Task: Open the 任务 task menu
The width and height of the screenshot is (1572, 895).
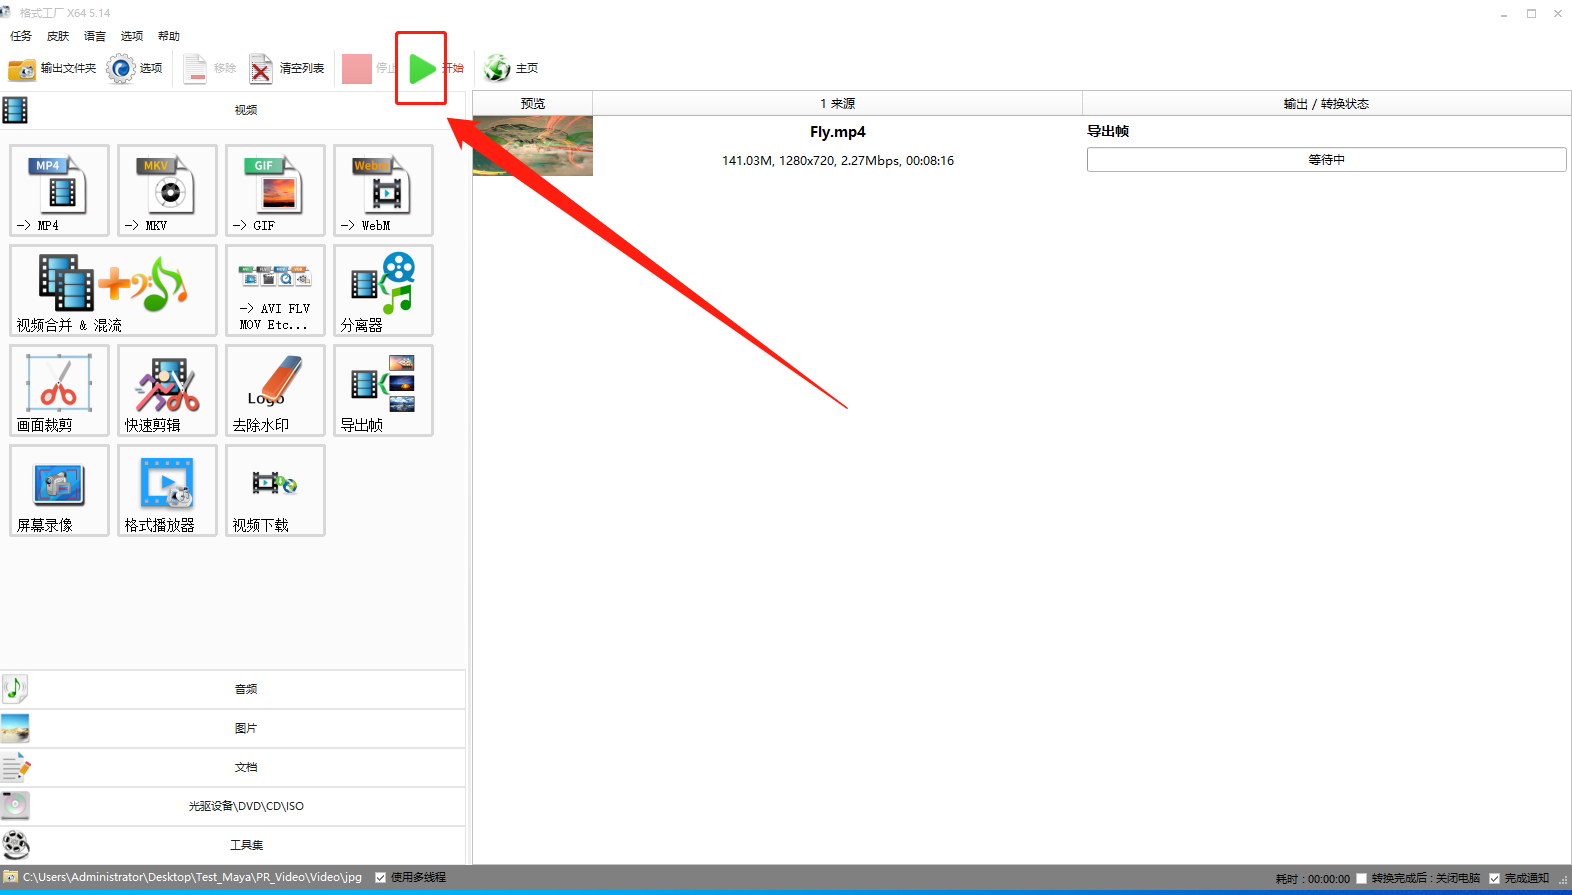Action: pyautogui.click(x=21, y=36)
